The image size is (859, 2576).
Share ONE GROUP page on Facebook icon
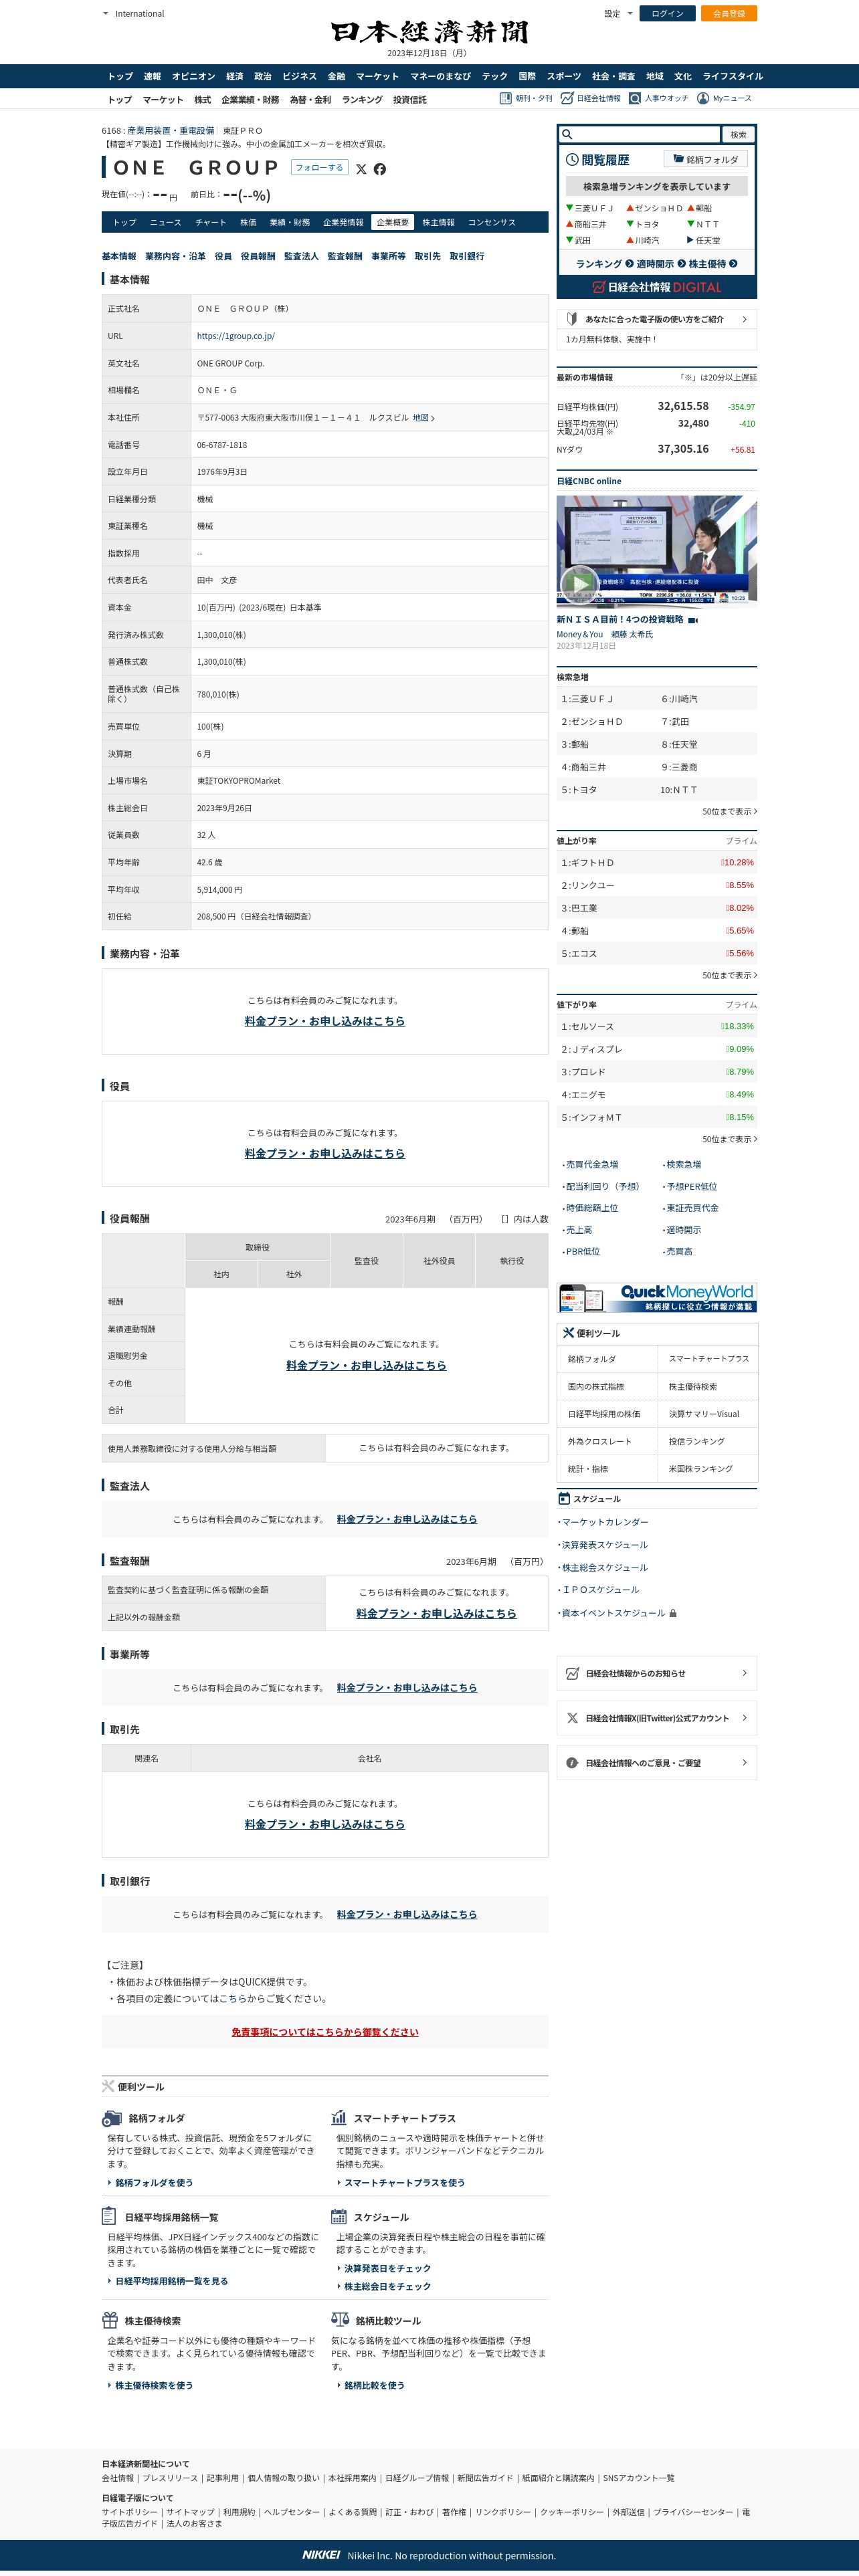pyautogui.click(x=380, y=169)
